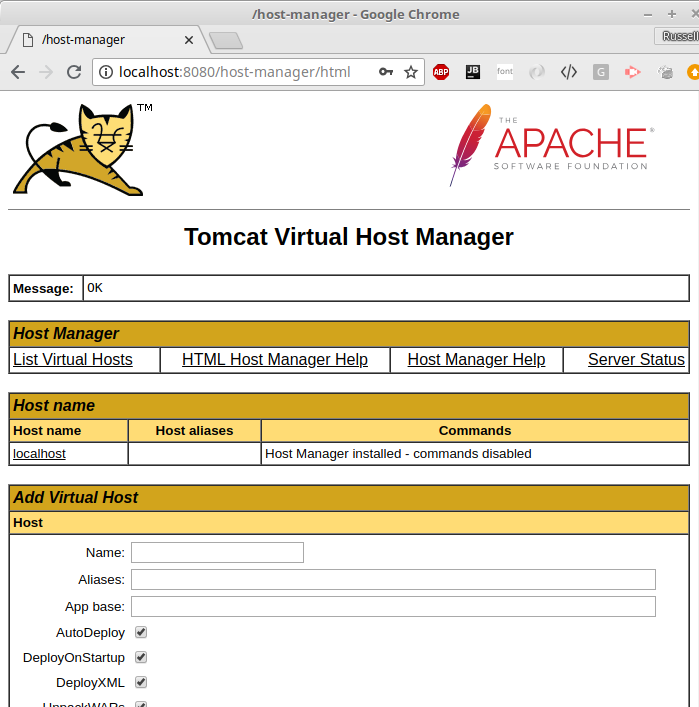
Task: Click the Apache Software Foundation logo
Action: 552,145
